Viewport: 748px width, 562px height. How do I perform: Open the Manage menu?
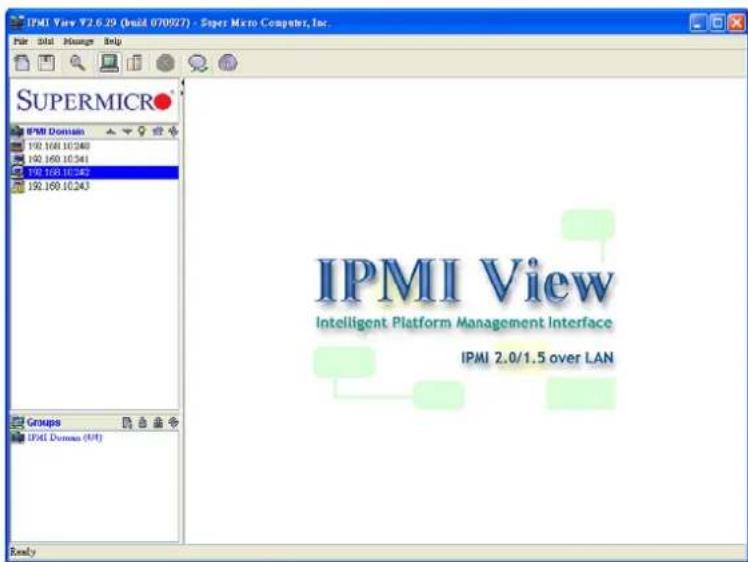tap(79, 42)
